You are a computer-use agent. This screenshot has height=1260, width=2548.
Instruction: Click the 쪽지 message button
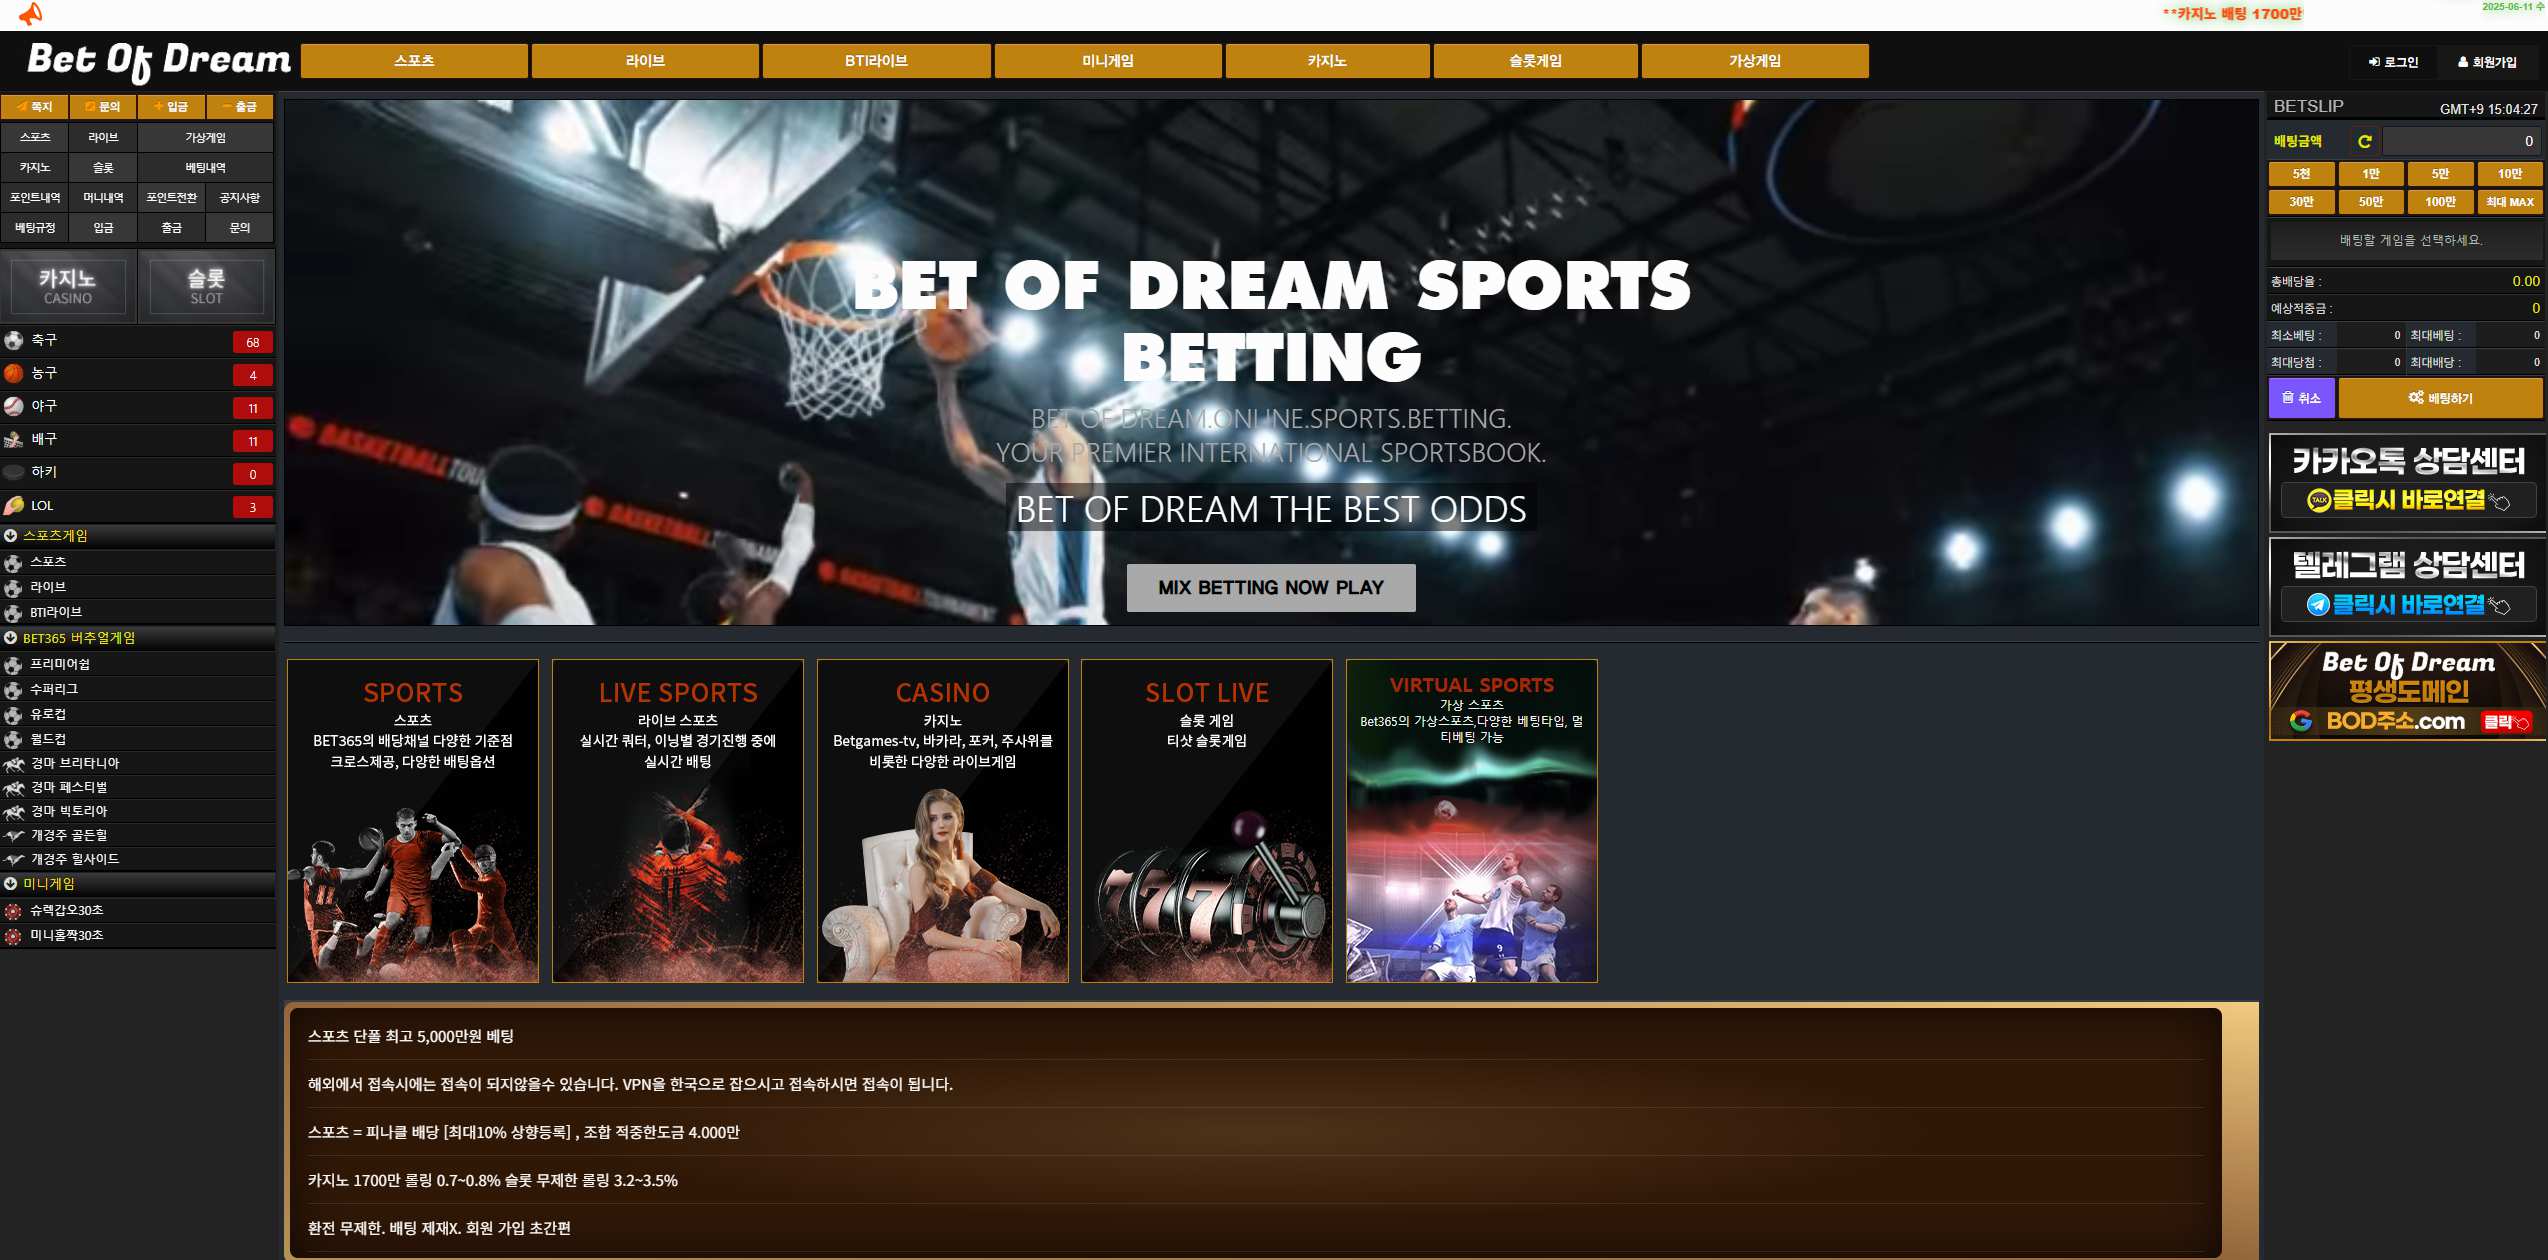click(x=35, y=107)
